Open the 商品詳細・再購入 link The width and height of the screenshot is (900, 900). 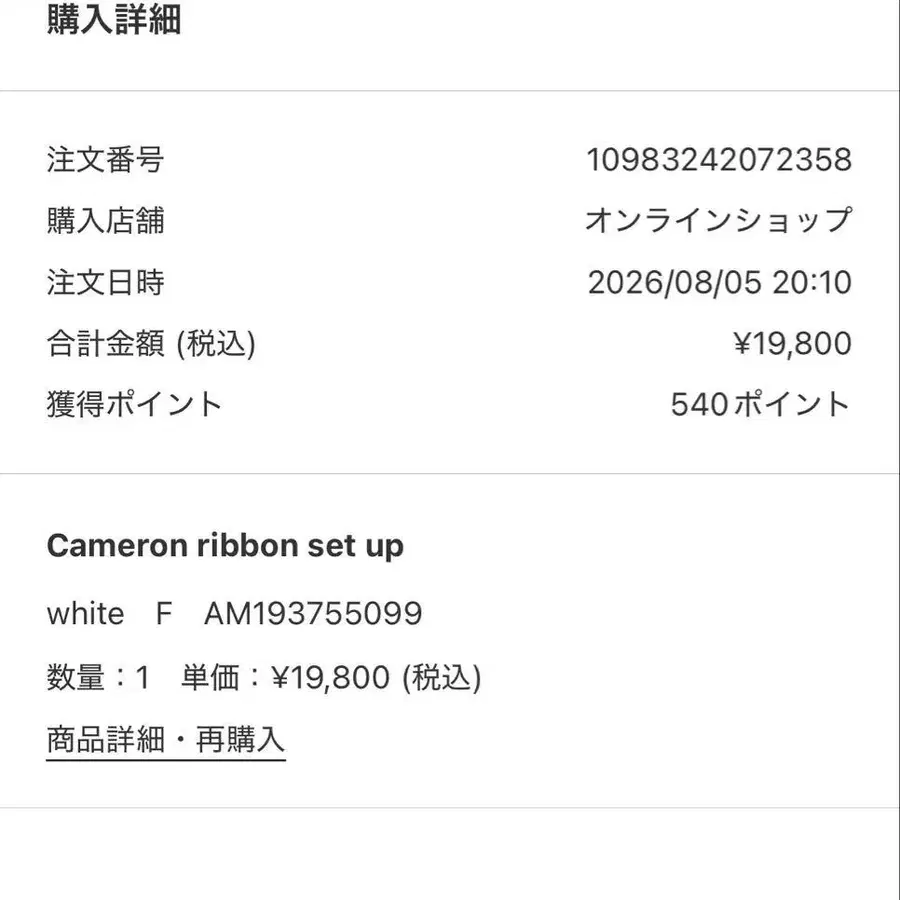point(166,740)
